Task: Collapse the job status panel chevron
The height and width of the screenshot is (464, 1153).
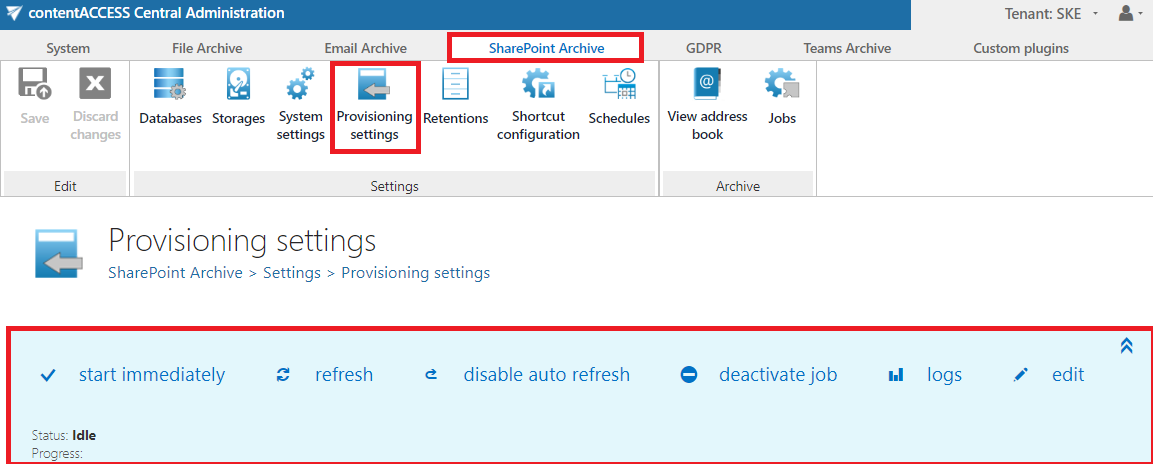Action: (1126, 345)
